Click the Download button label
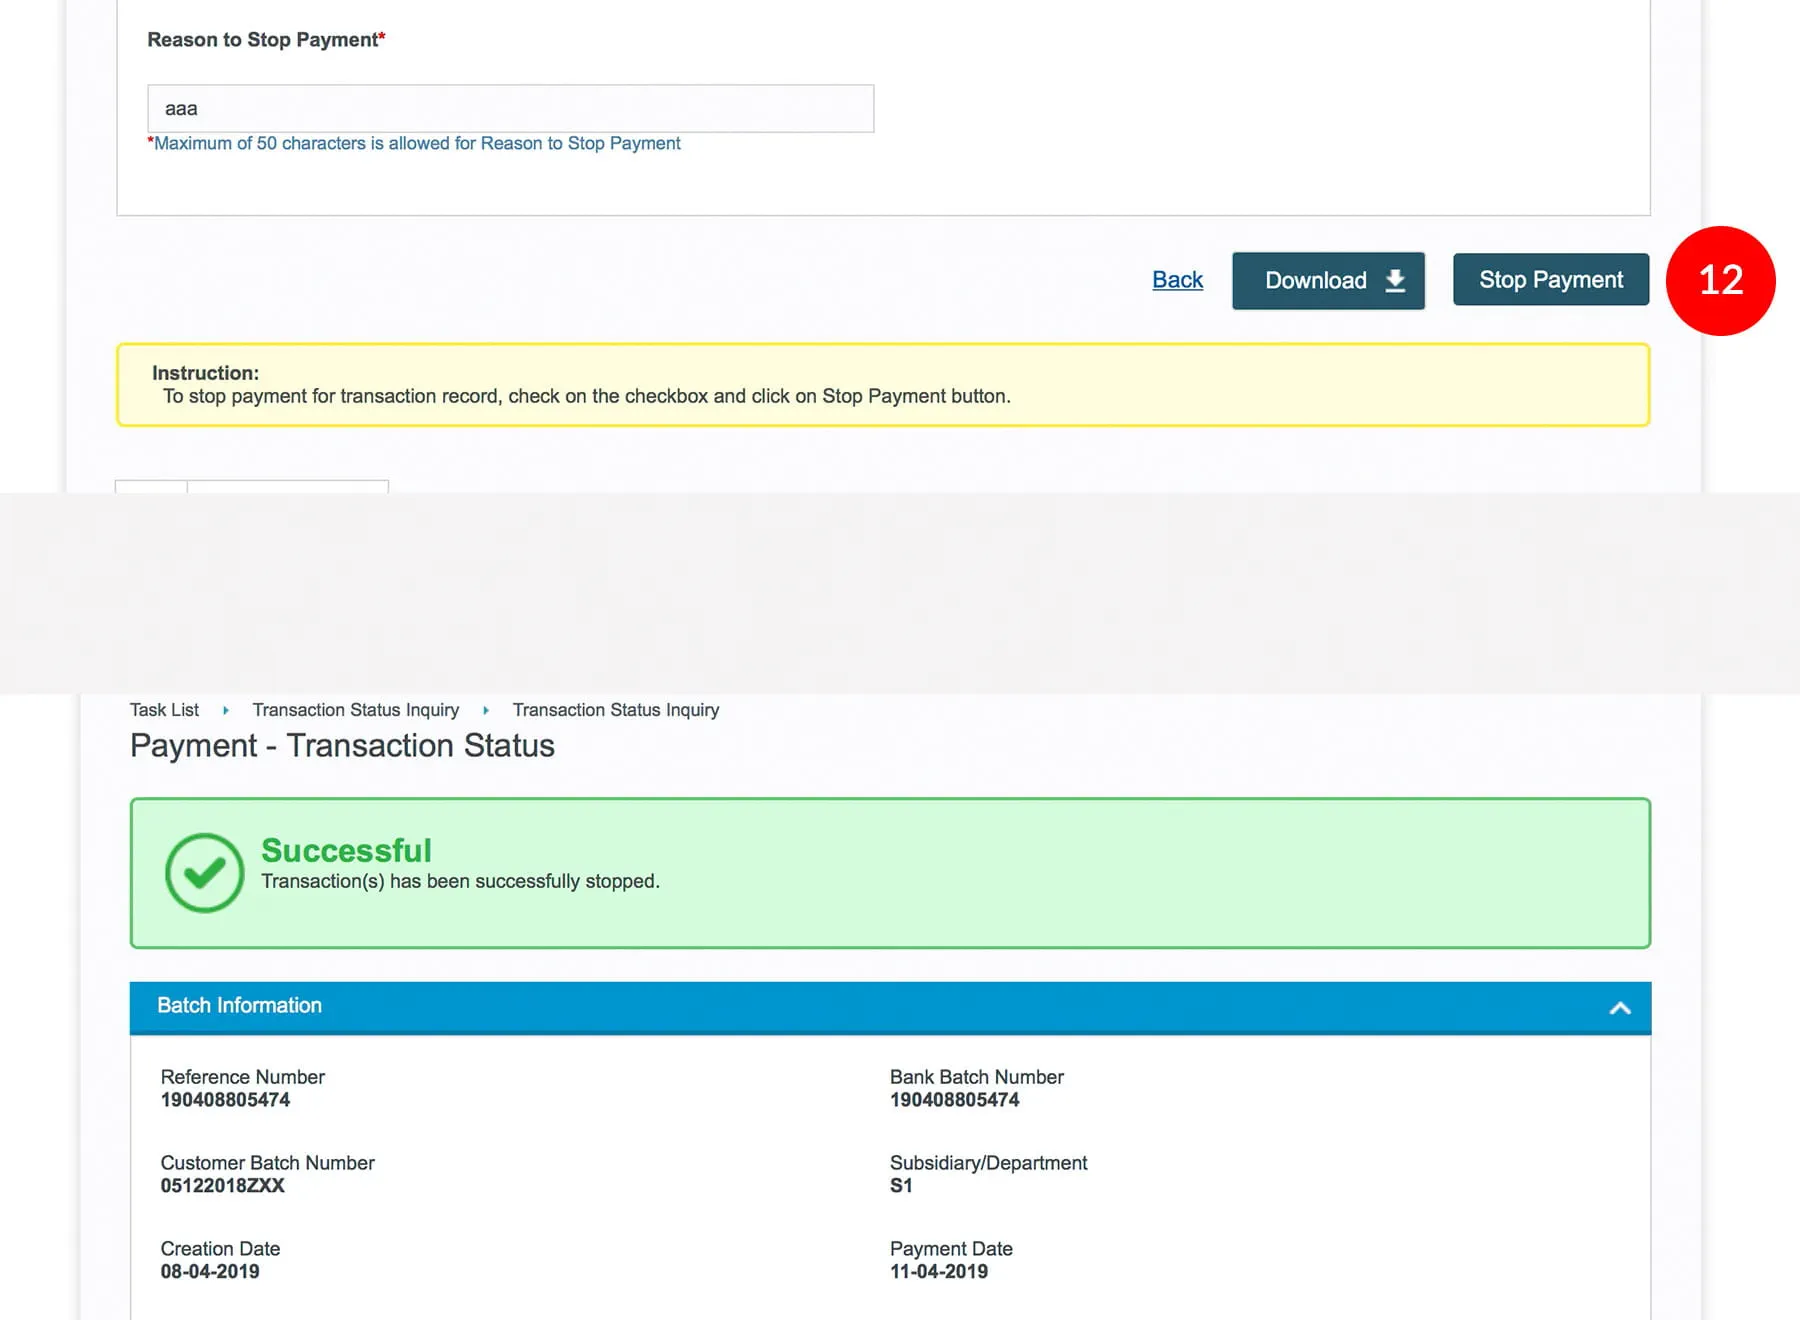The height and width of the screenshot is (1320, 1800). pos(1315,281)
